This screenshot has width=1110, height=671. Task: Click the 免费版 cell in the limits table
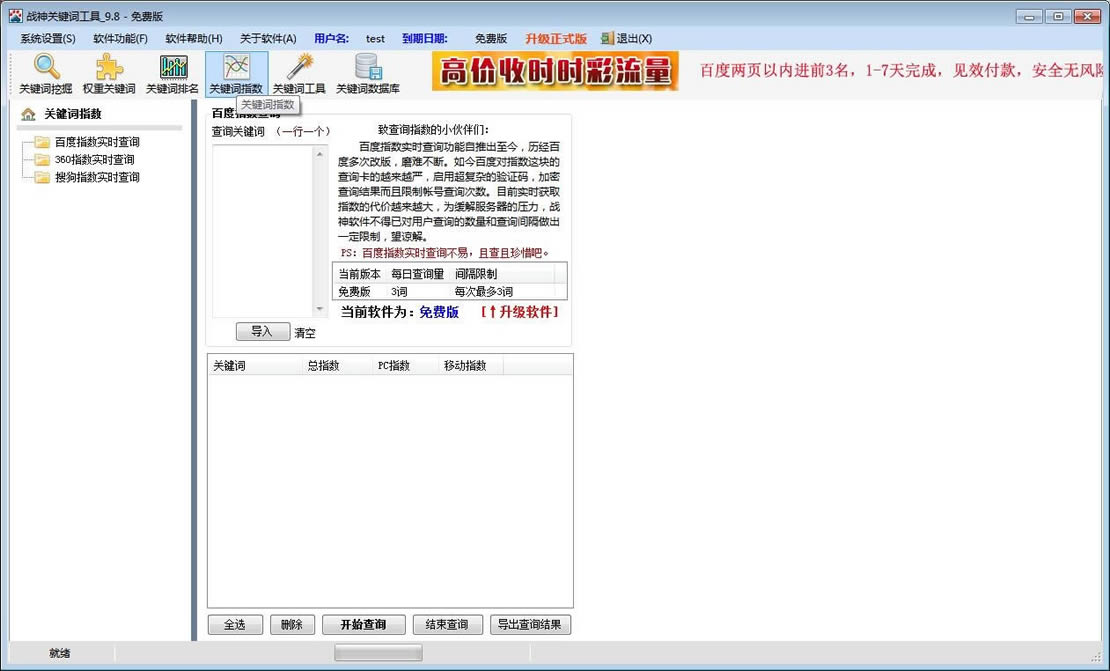[x=354, y=292]
